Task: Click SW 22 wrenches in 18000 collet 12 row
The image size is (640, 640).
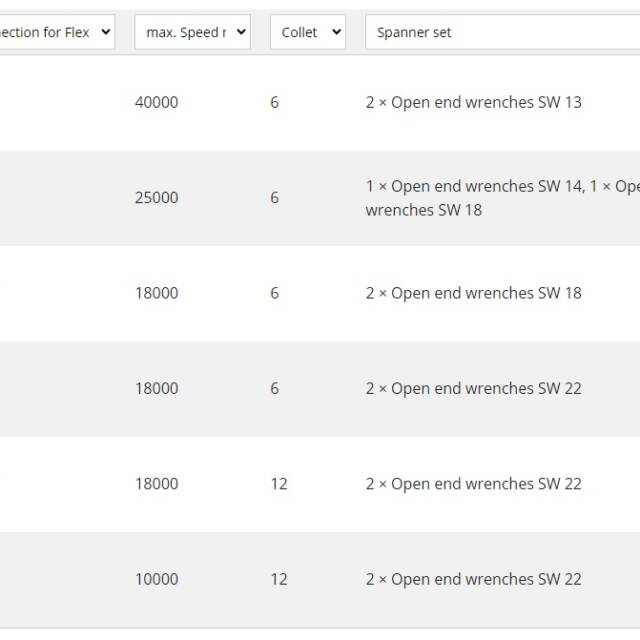Action: [473, 484]
